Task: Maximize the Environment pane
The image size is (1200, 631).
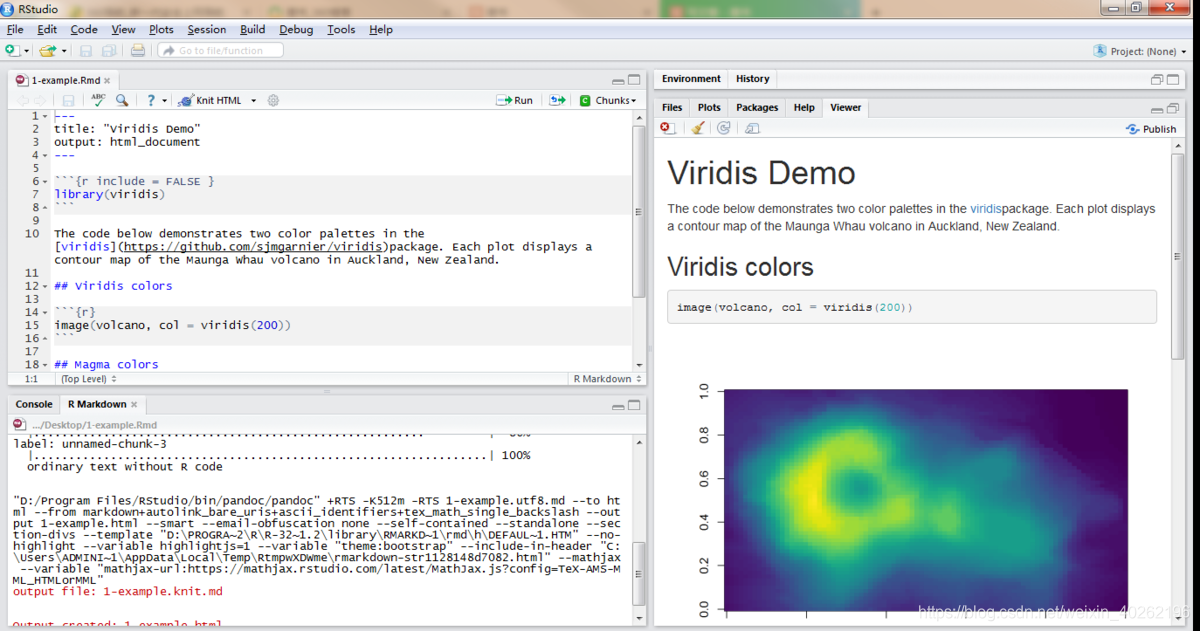Action: point(1174,79)
